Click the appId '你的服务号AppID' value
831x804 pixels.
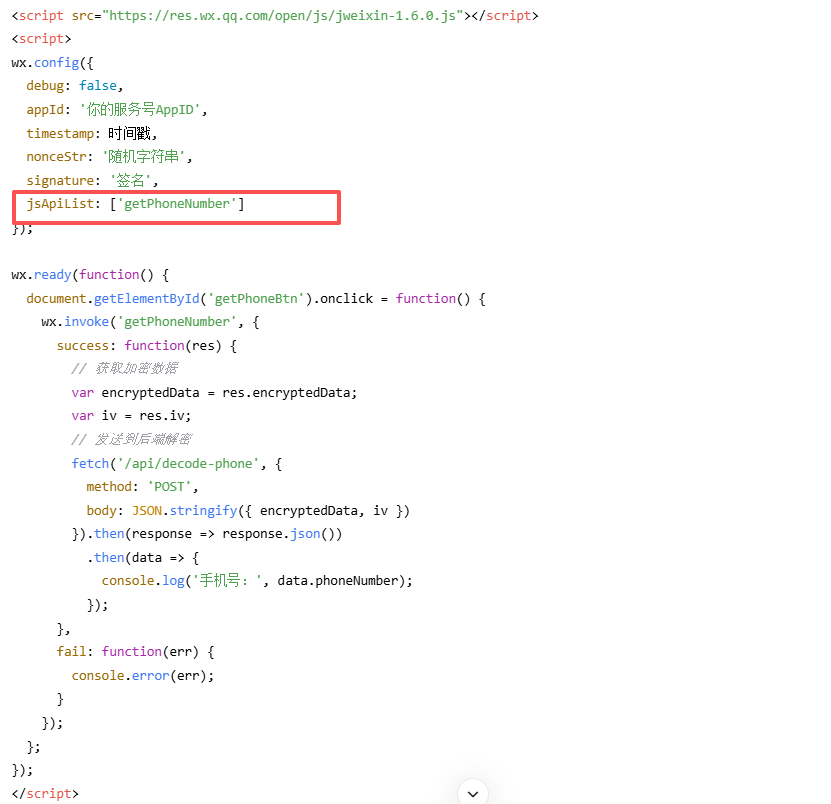(x=140, y=110)
